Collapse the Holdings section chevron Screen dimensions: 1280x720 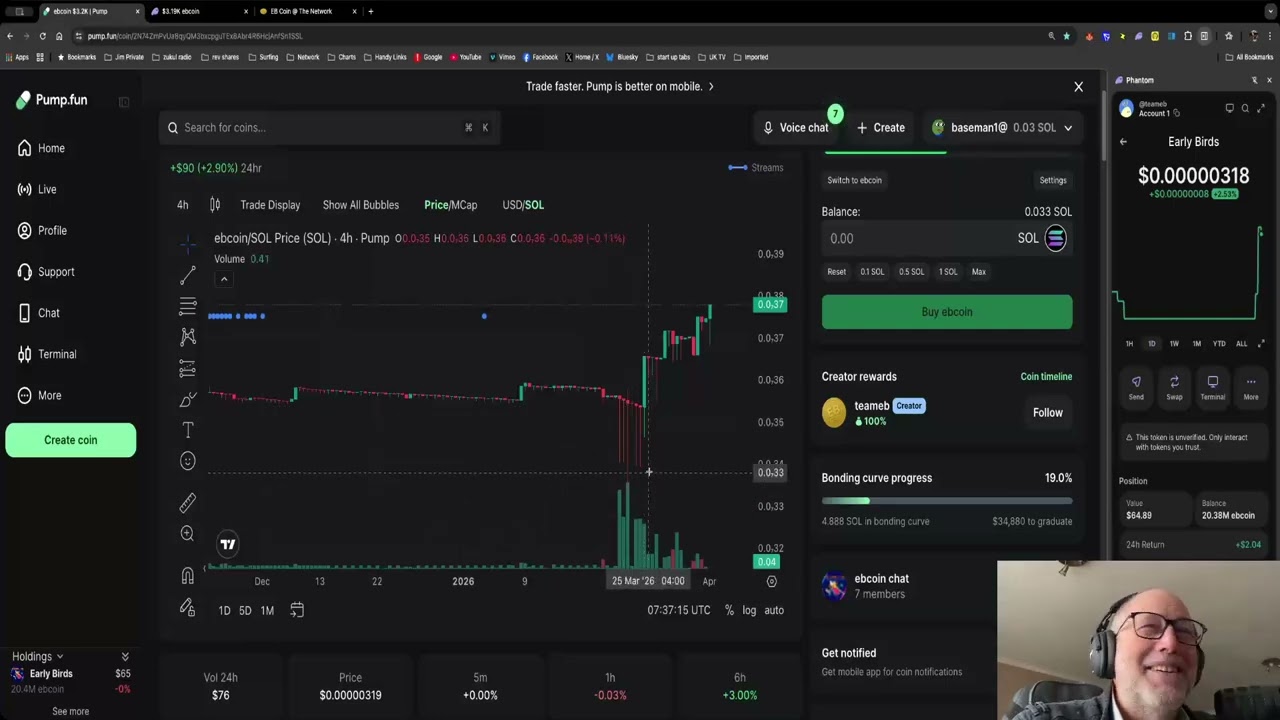coord(125,657)
